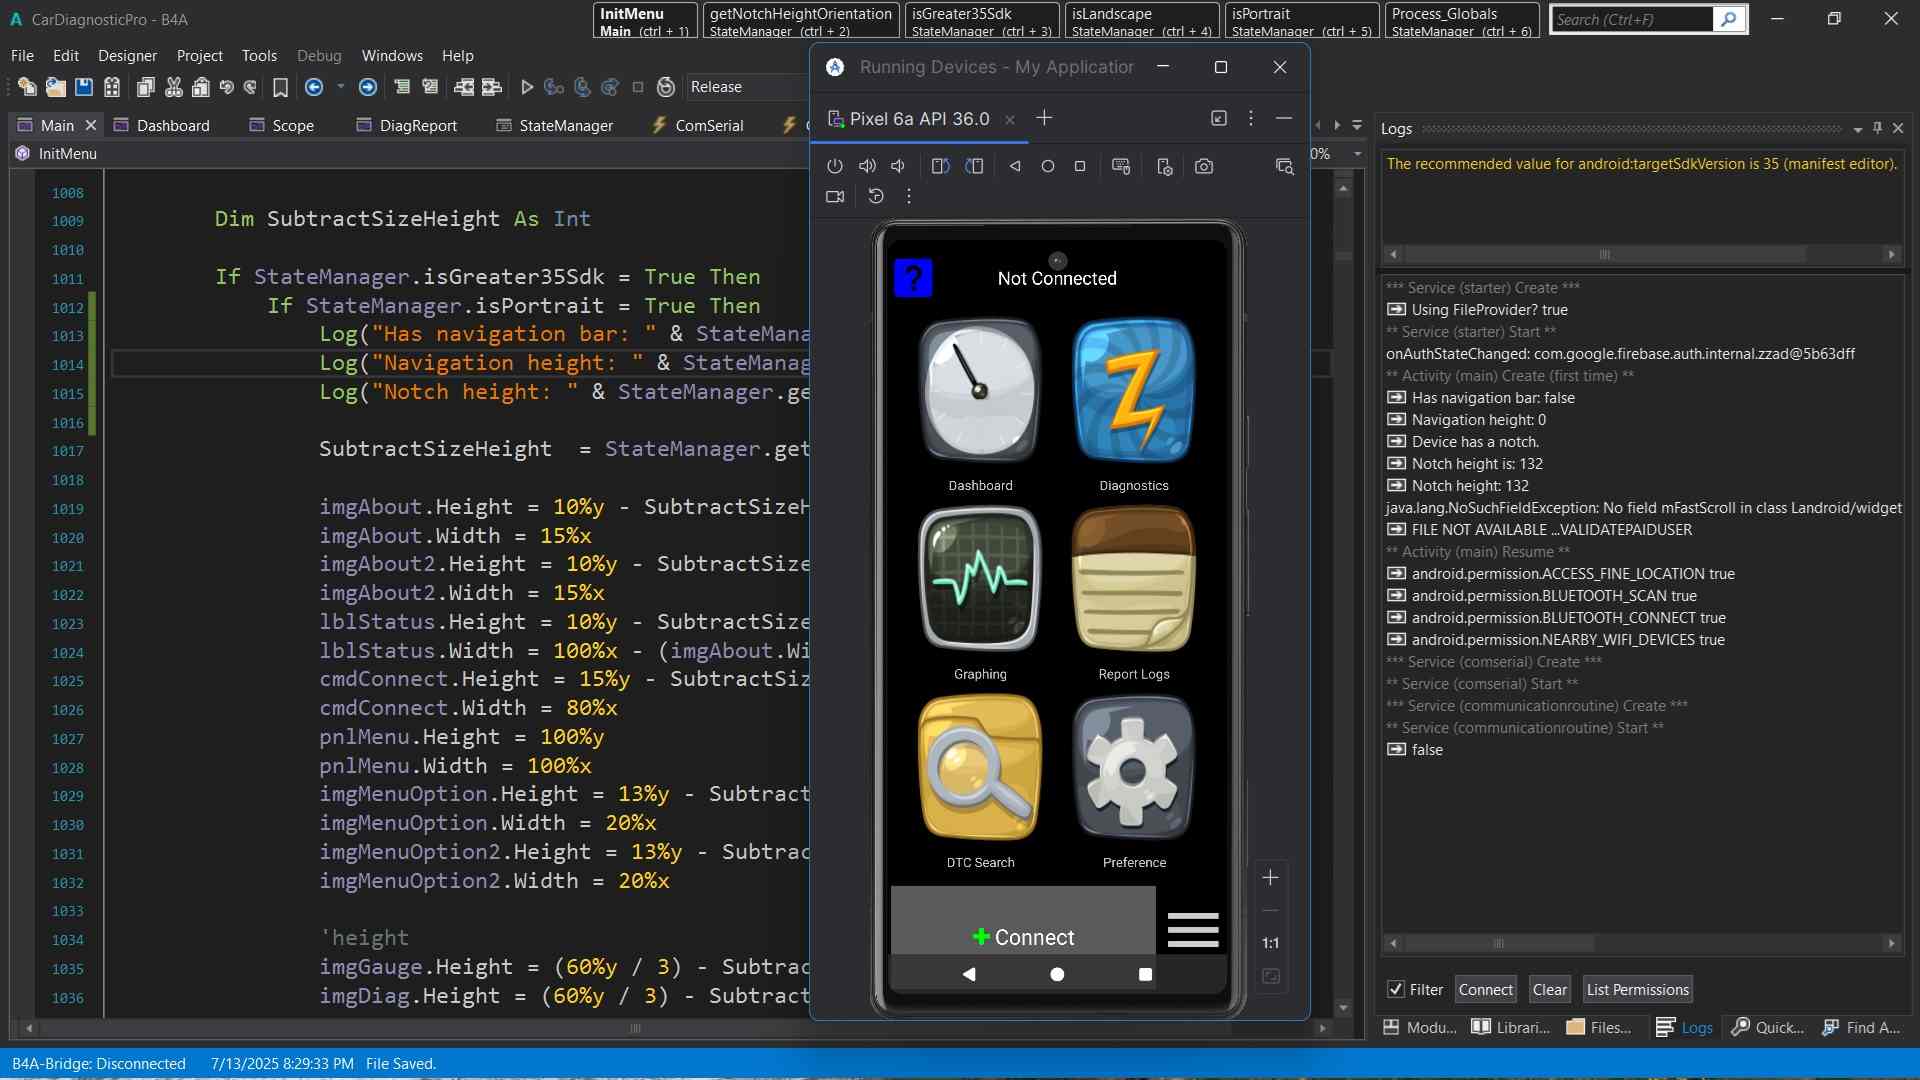Image resolution: width=1920 pixels, height=1080 pixels.
Task: Click the emulator power button icon
Action: point(835,167)
